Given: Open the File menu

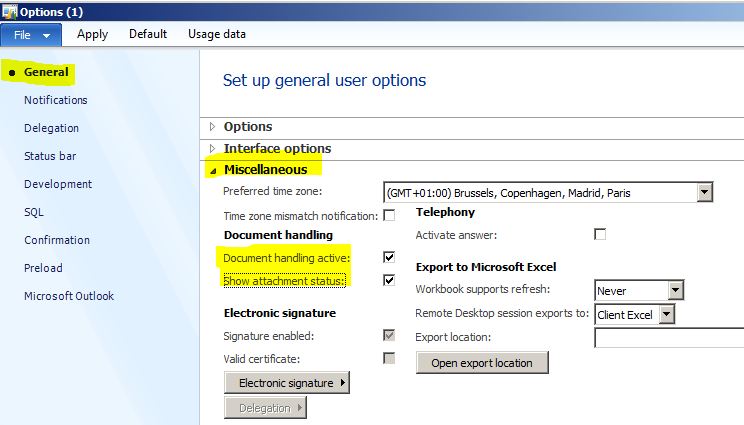Looking at the screenshot, I should 32,34.
